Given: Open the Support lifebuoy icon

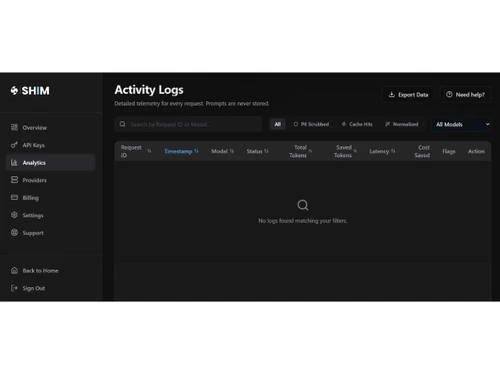Looking at the screenshot, I should point(14,233).
